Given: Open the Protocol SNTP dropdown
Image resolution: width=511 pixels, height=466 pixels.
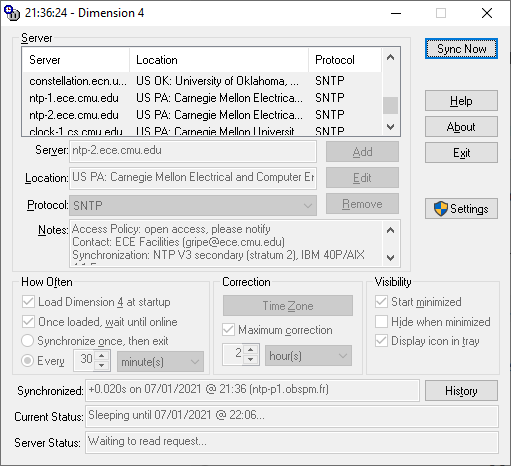Looking at the screenshot, I should (x=193, y=205).
